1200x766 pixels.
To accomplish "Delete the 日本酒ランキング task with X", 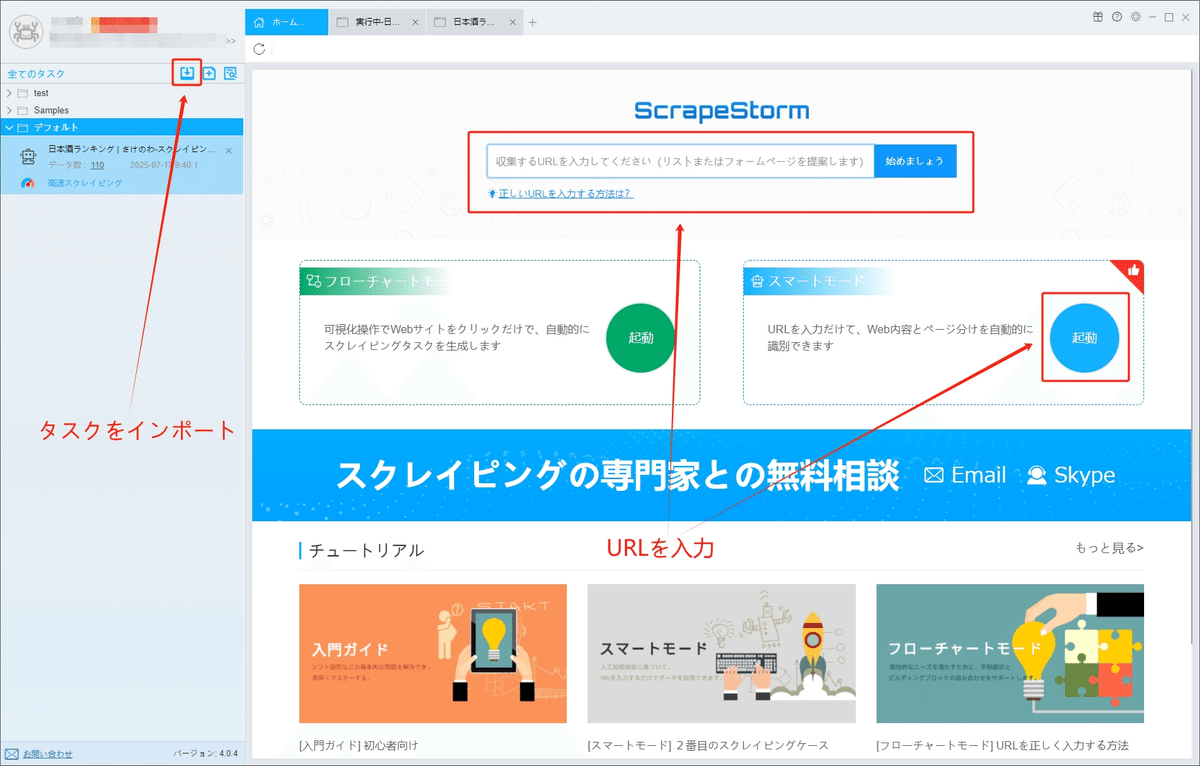I will (229, 150).
